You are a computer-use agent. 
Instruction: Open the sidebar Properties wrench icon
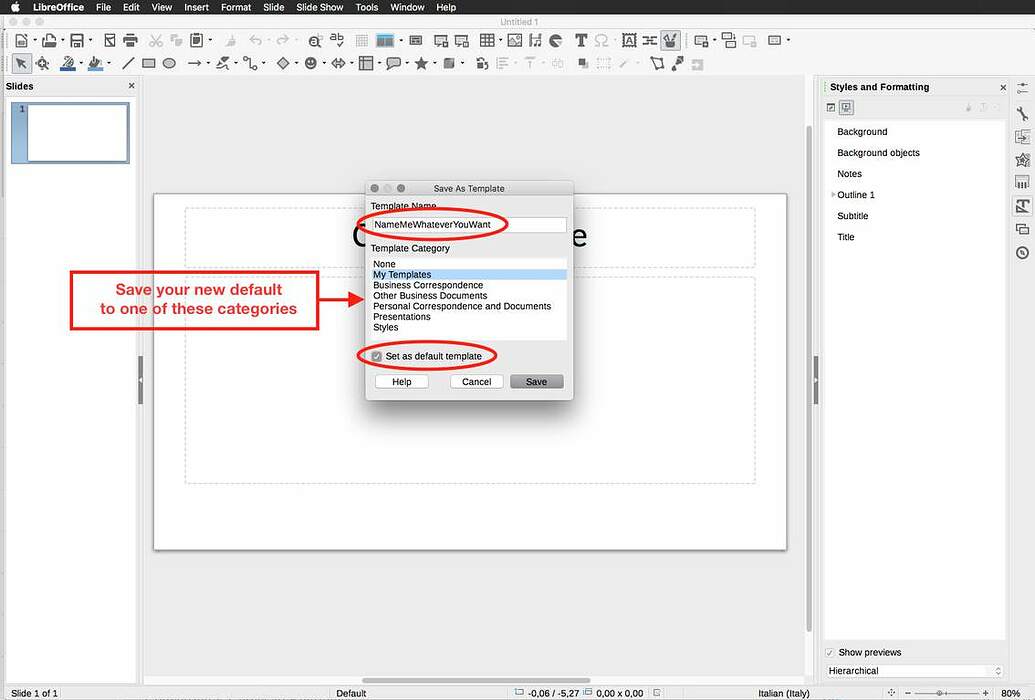1022,113
